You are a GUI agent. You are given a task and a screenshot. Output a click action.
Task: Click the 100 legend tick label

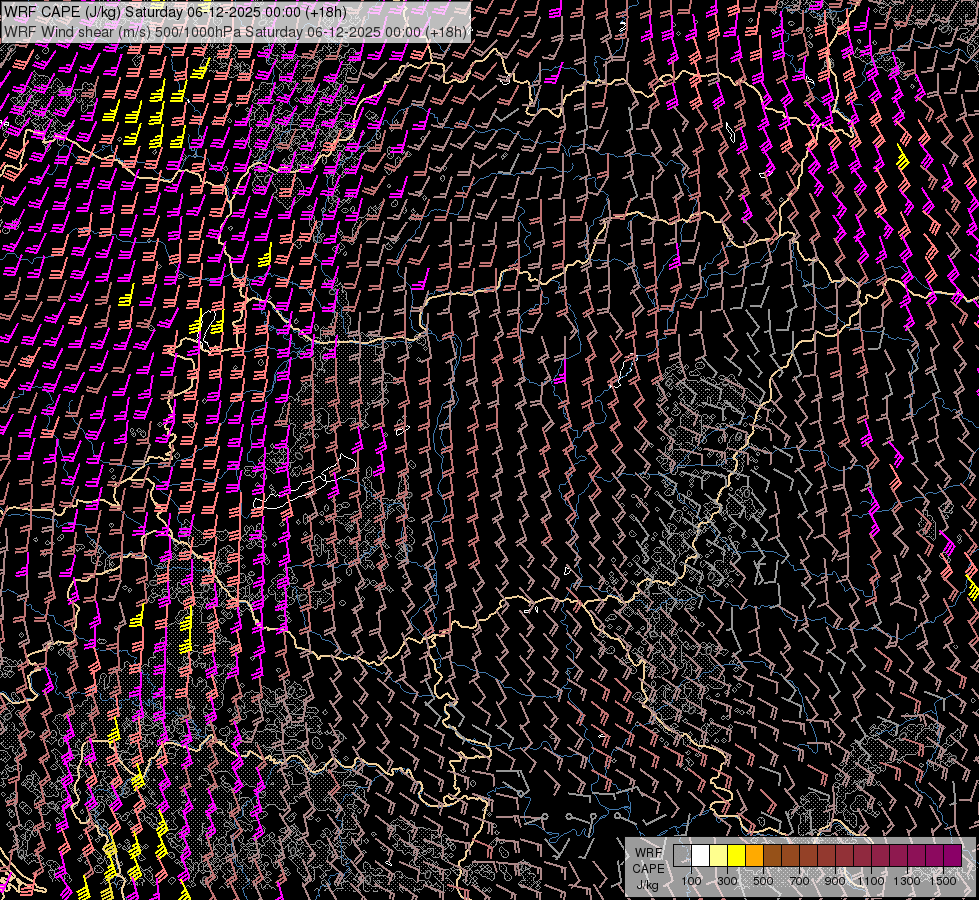(x=691, y=881)
